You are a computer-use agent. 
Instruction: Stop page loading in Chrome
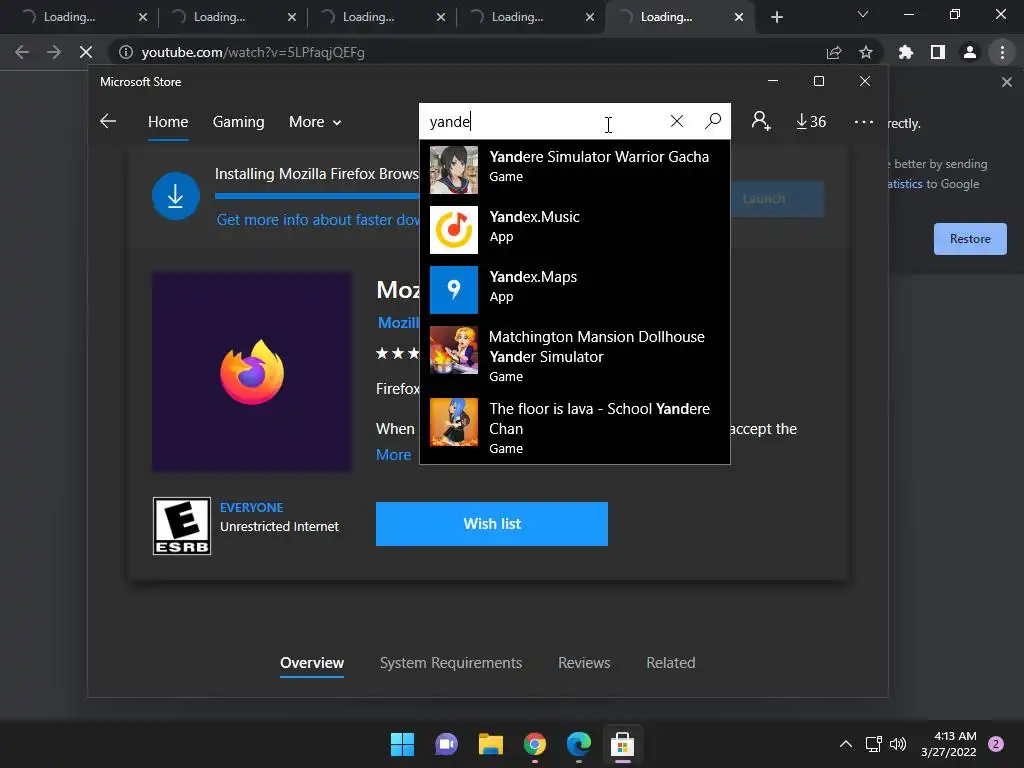(x=86, y=52)
